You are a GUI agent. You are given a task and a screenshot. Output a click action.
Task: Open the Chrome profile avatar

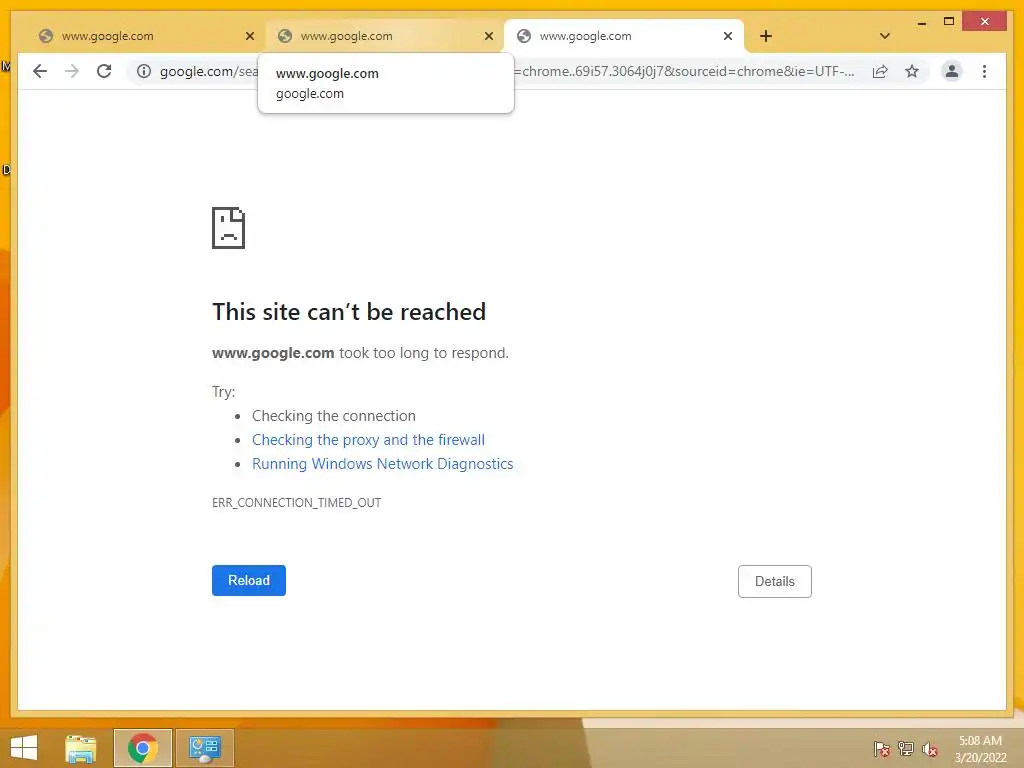click(952, 71)
